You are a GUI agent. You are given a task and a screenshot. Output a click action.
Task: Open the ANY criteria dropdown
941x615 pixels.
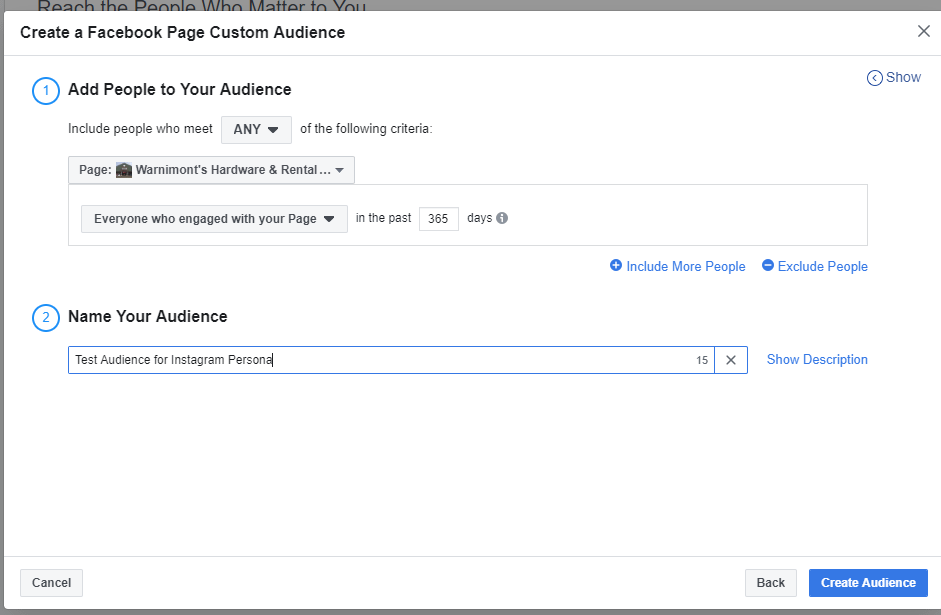pyautogui.click(x=256, y=130)
